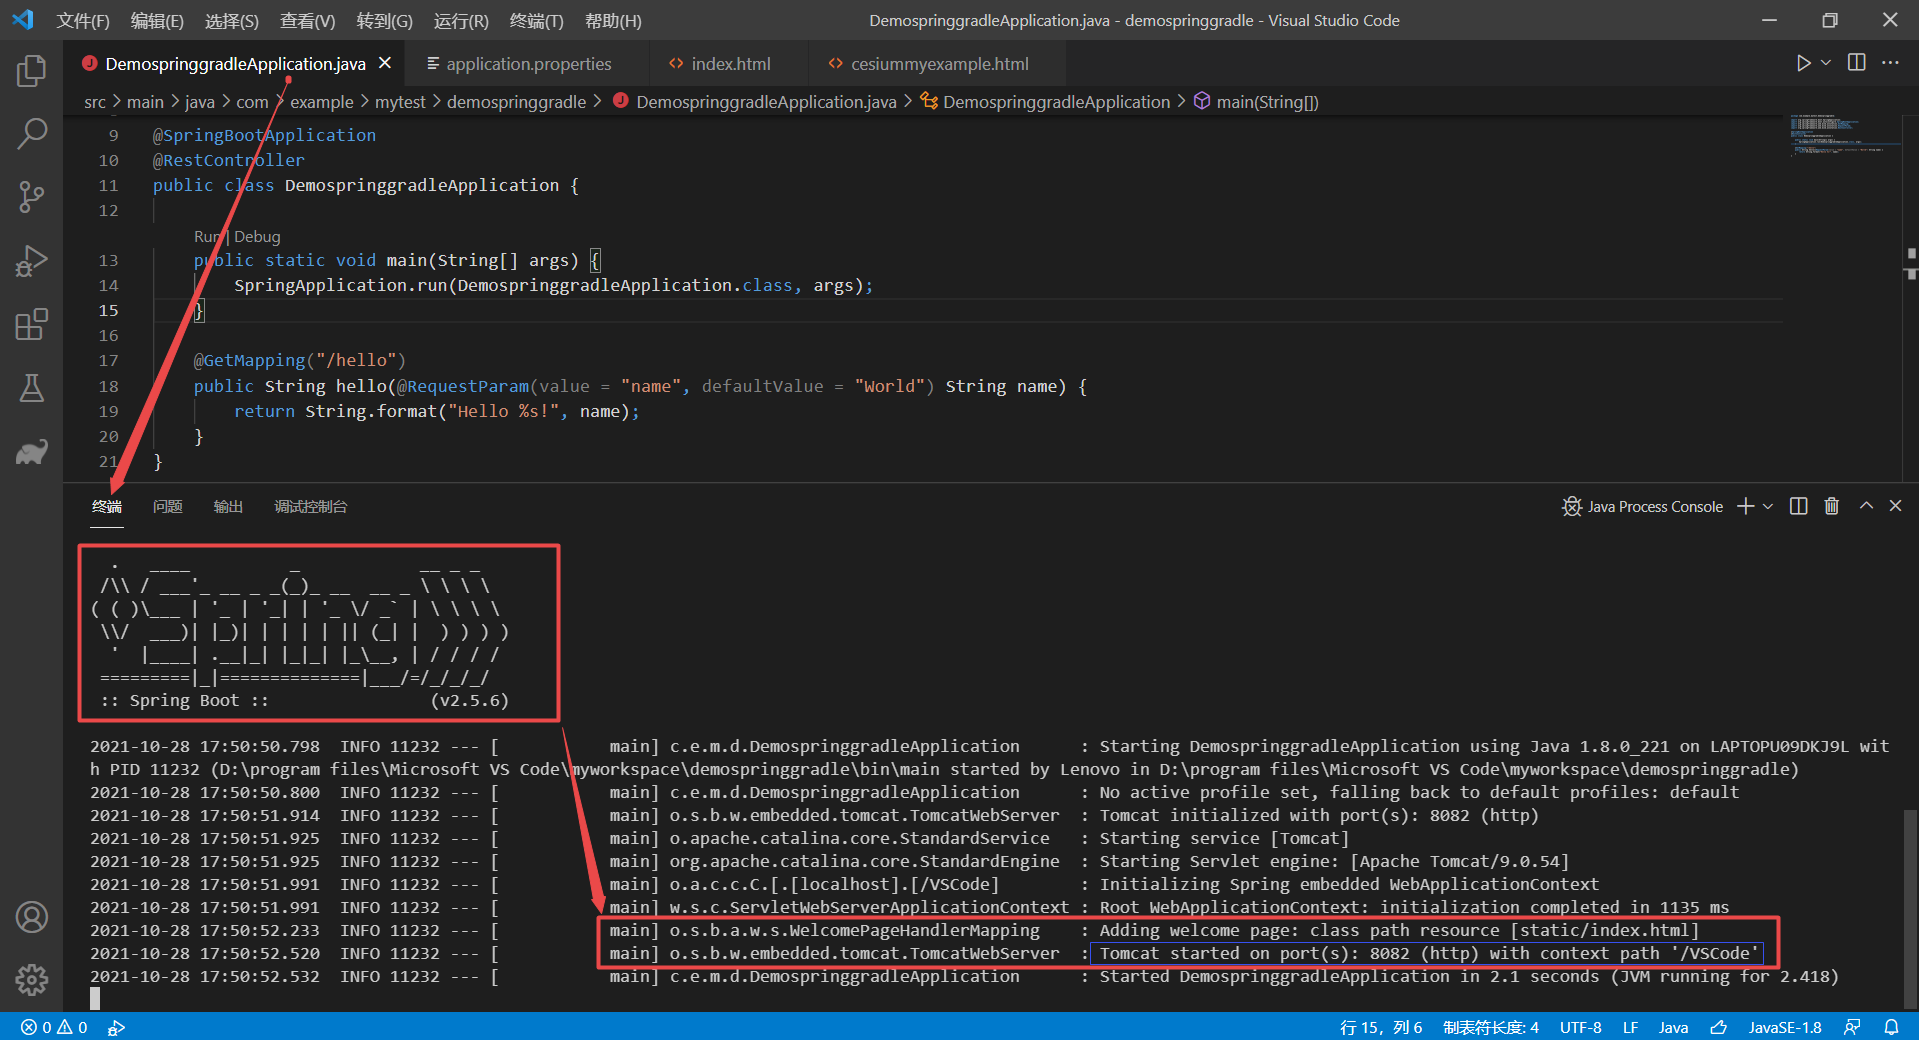
Task: Switch to 输出 panel tab
Action: tap(229, 507)
